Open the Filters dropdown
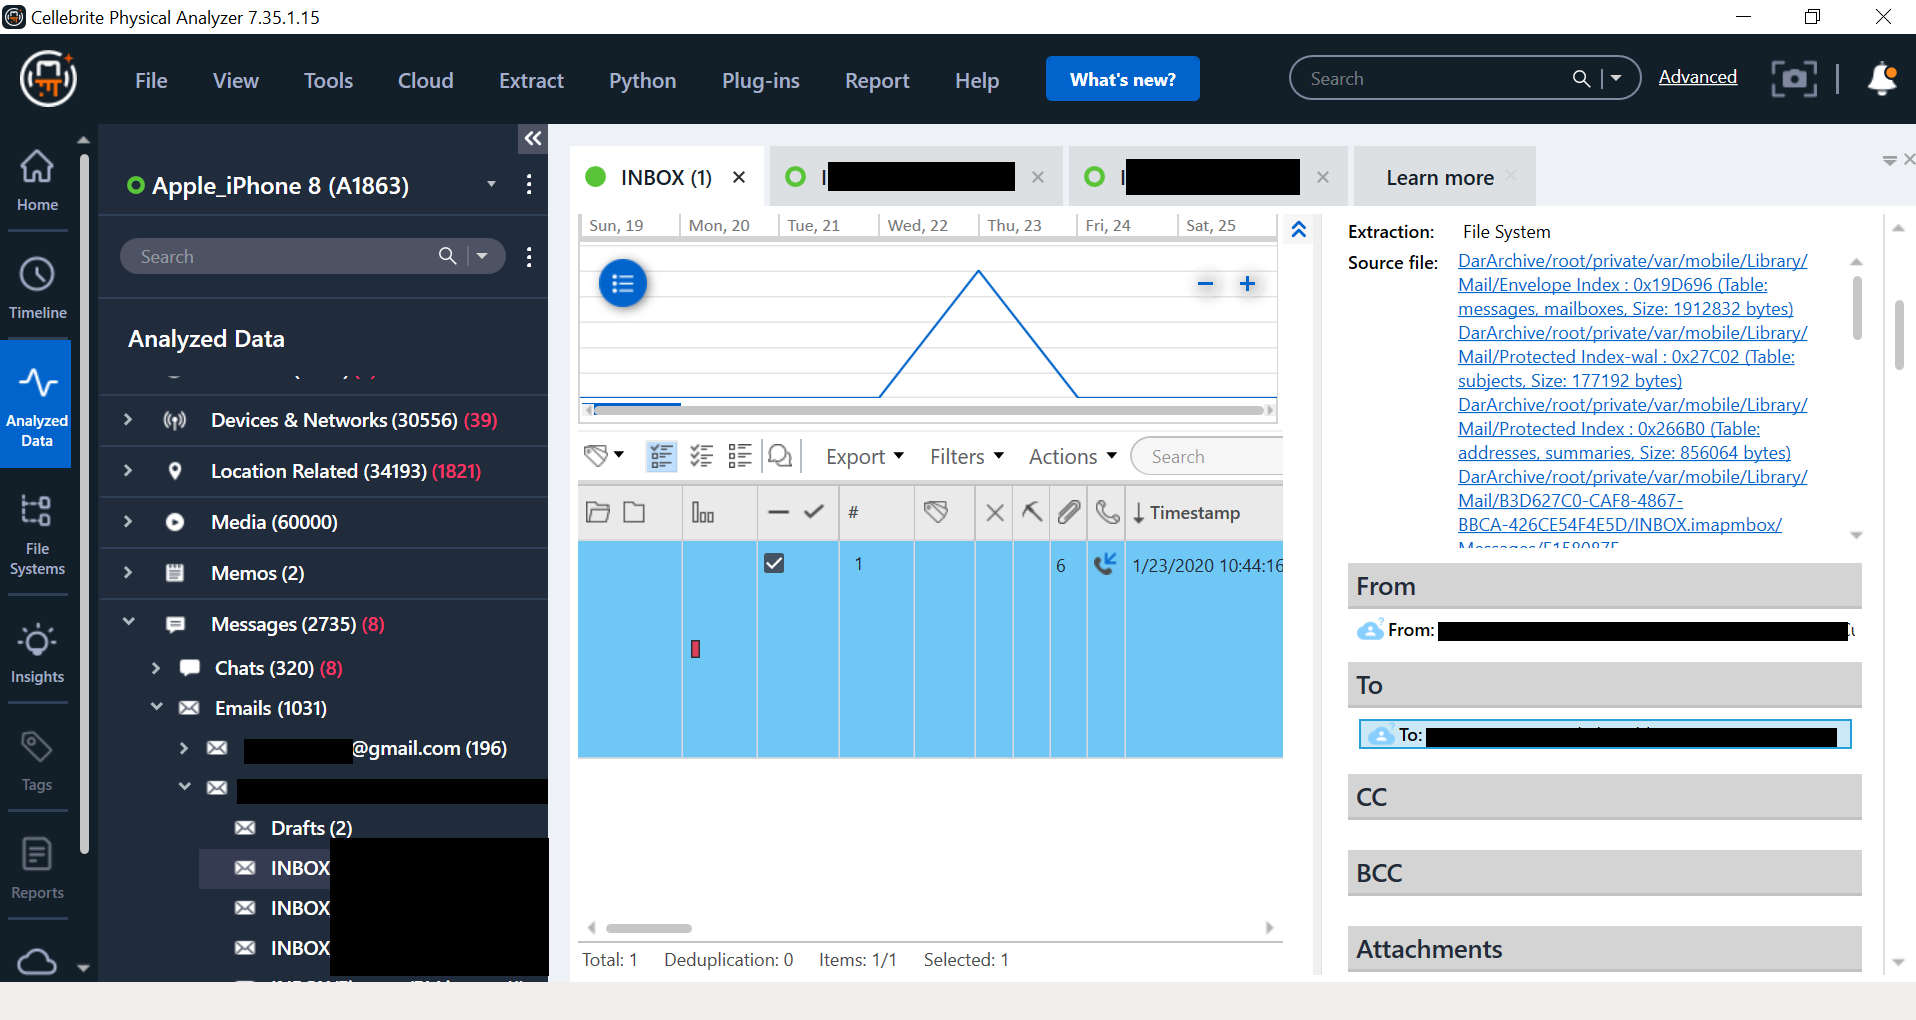This screenshot has width=1916, height=1020. [967, 456]
